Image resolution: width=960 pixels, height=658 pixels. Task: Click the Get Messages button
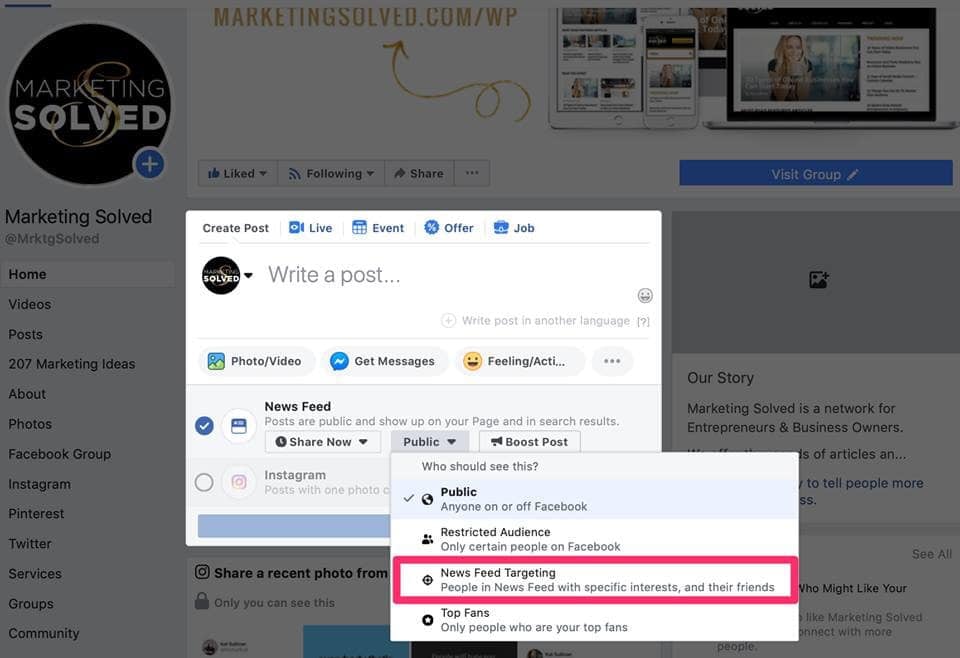click(x=384, y=361)
